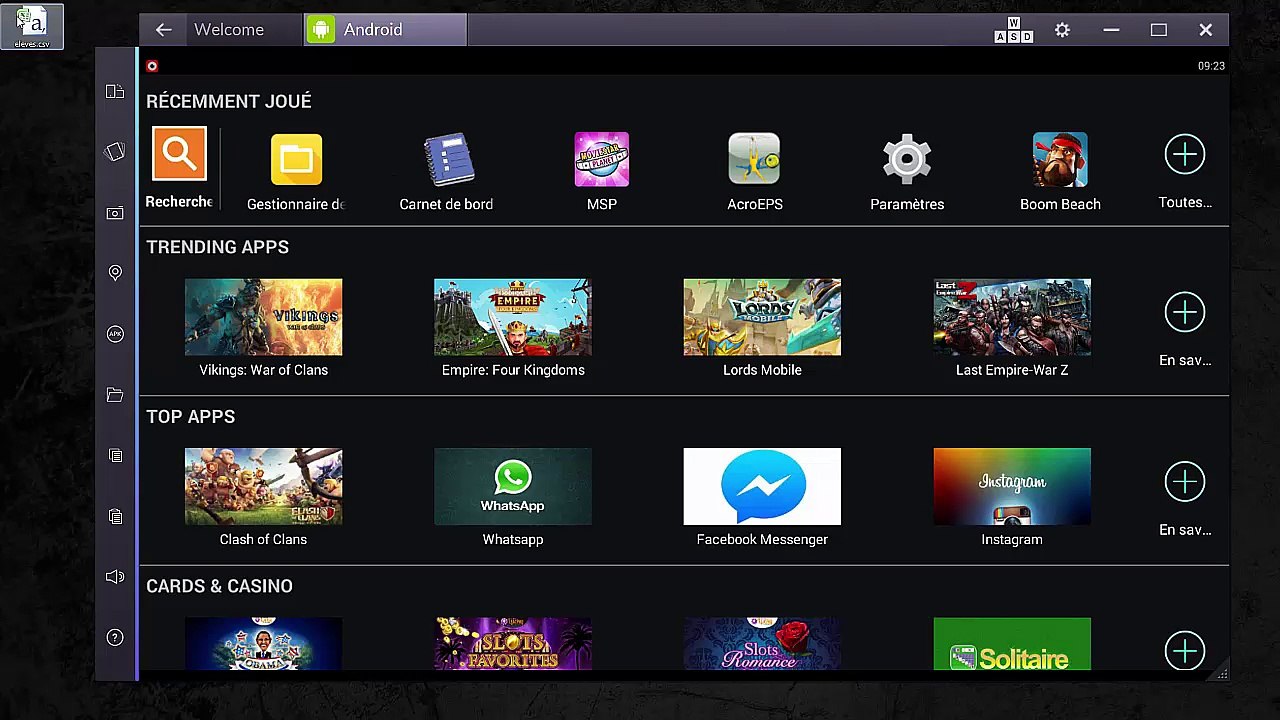Open the Slots Favorites thumbnail
Viewport: 1280px width, 720px height.
click(513, 644)
